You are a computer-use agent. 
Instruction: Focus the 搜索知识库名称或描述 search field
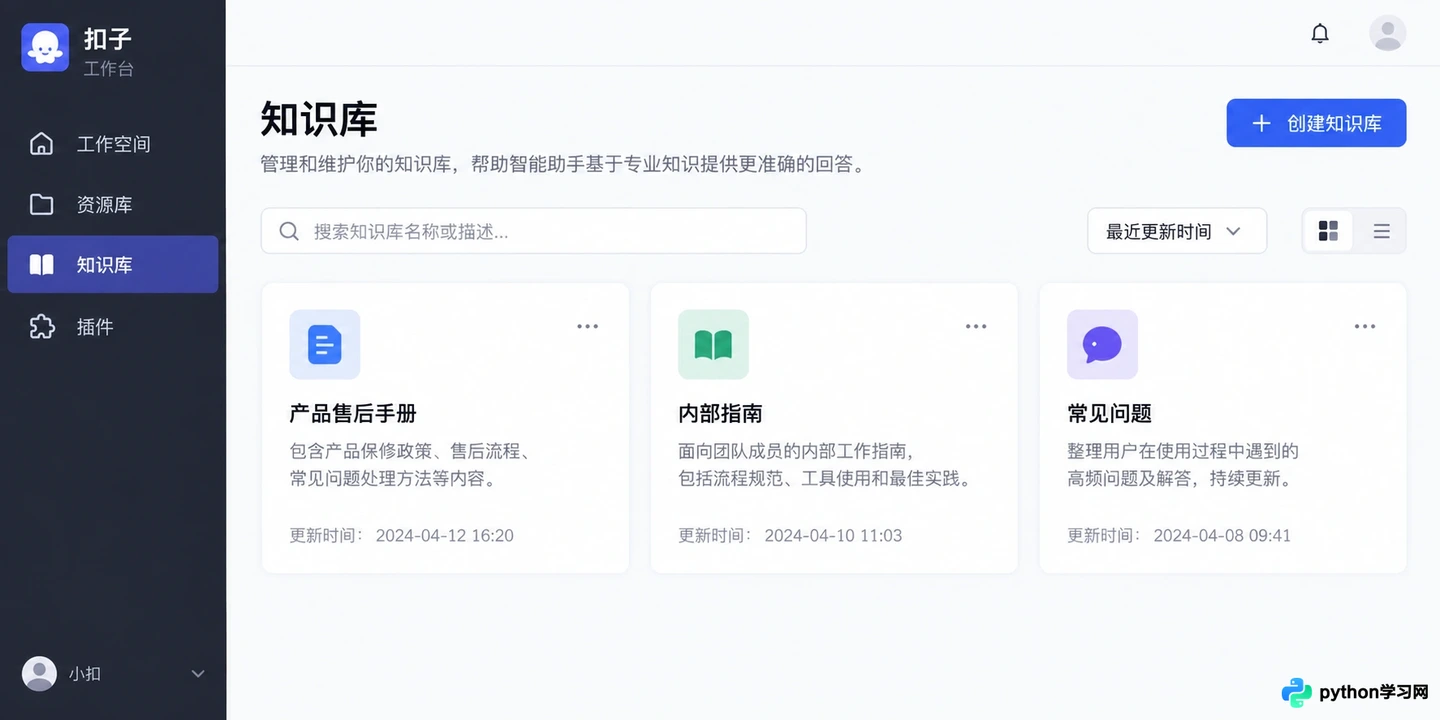tap(533, 231)
